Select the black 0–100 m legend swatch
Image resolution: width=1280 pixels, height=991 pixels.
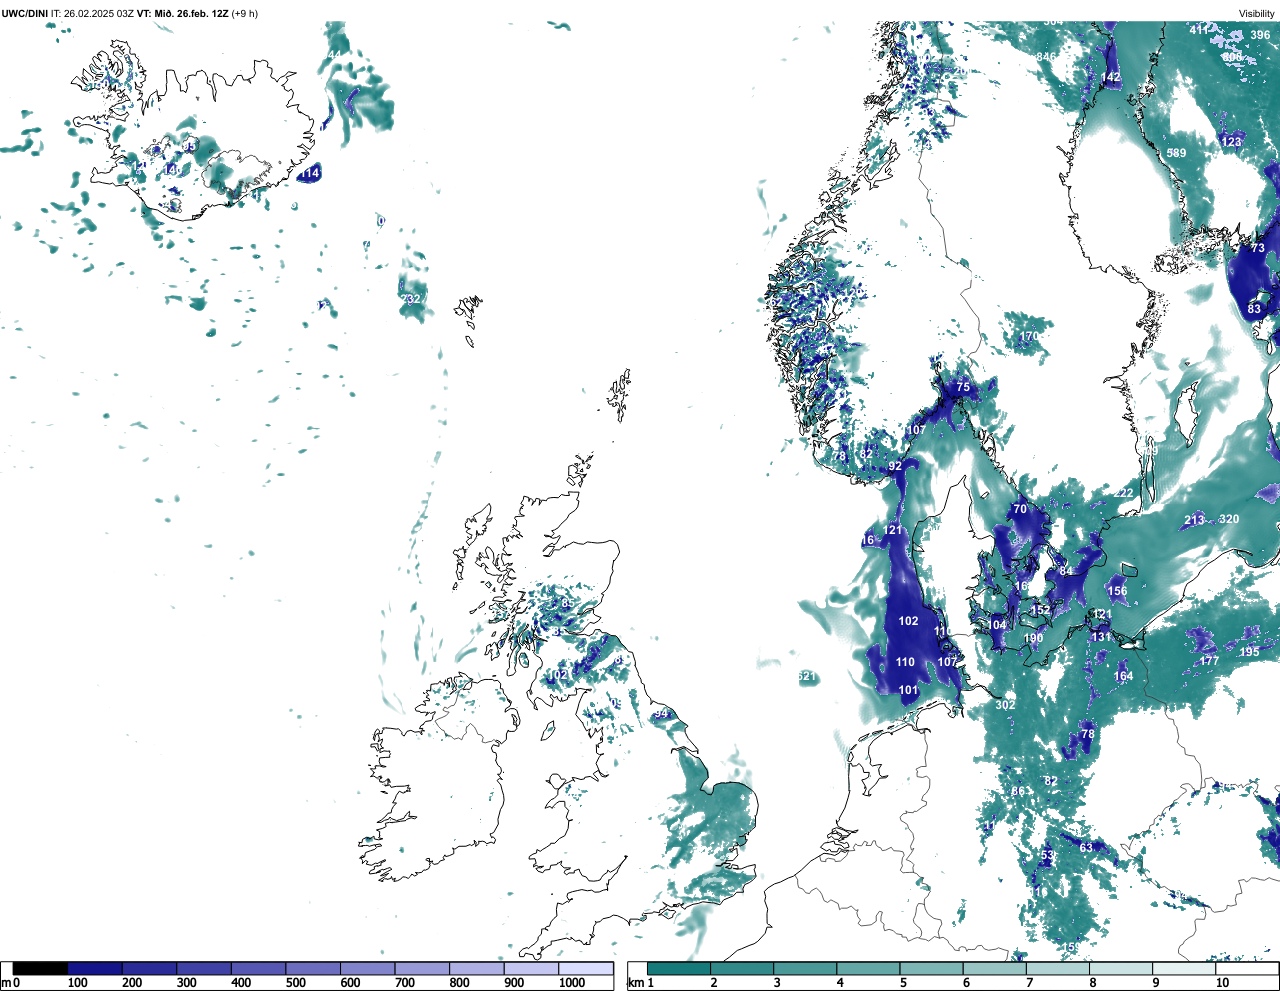click(40, 968)
